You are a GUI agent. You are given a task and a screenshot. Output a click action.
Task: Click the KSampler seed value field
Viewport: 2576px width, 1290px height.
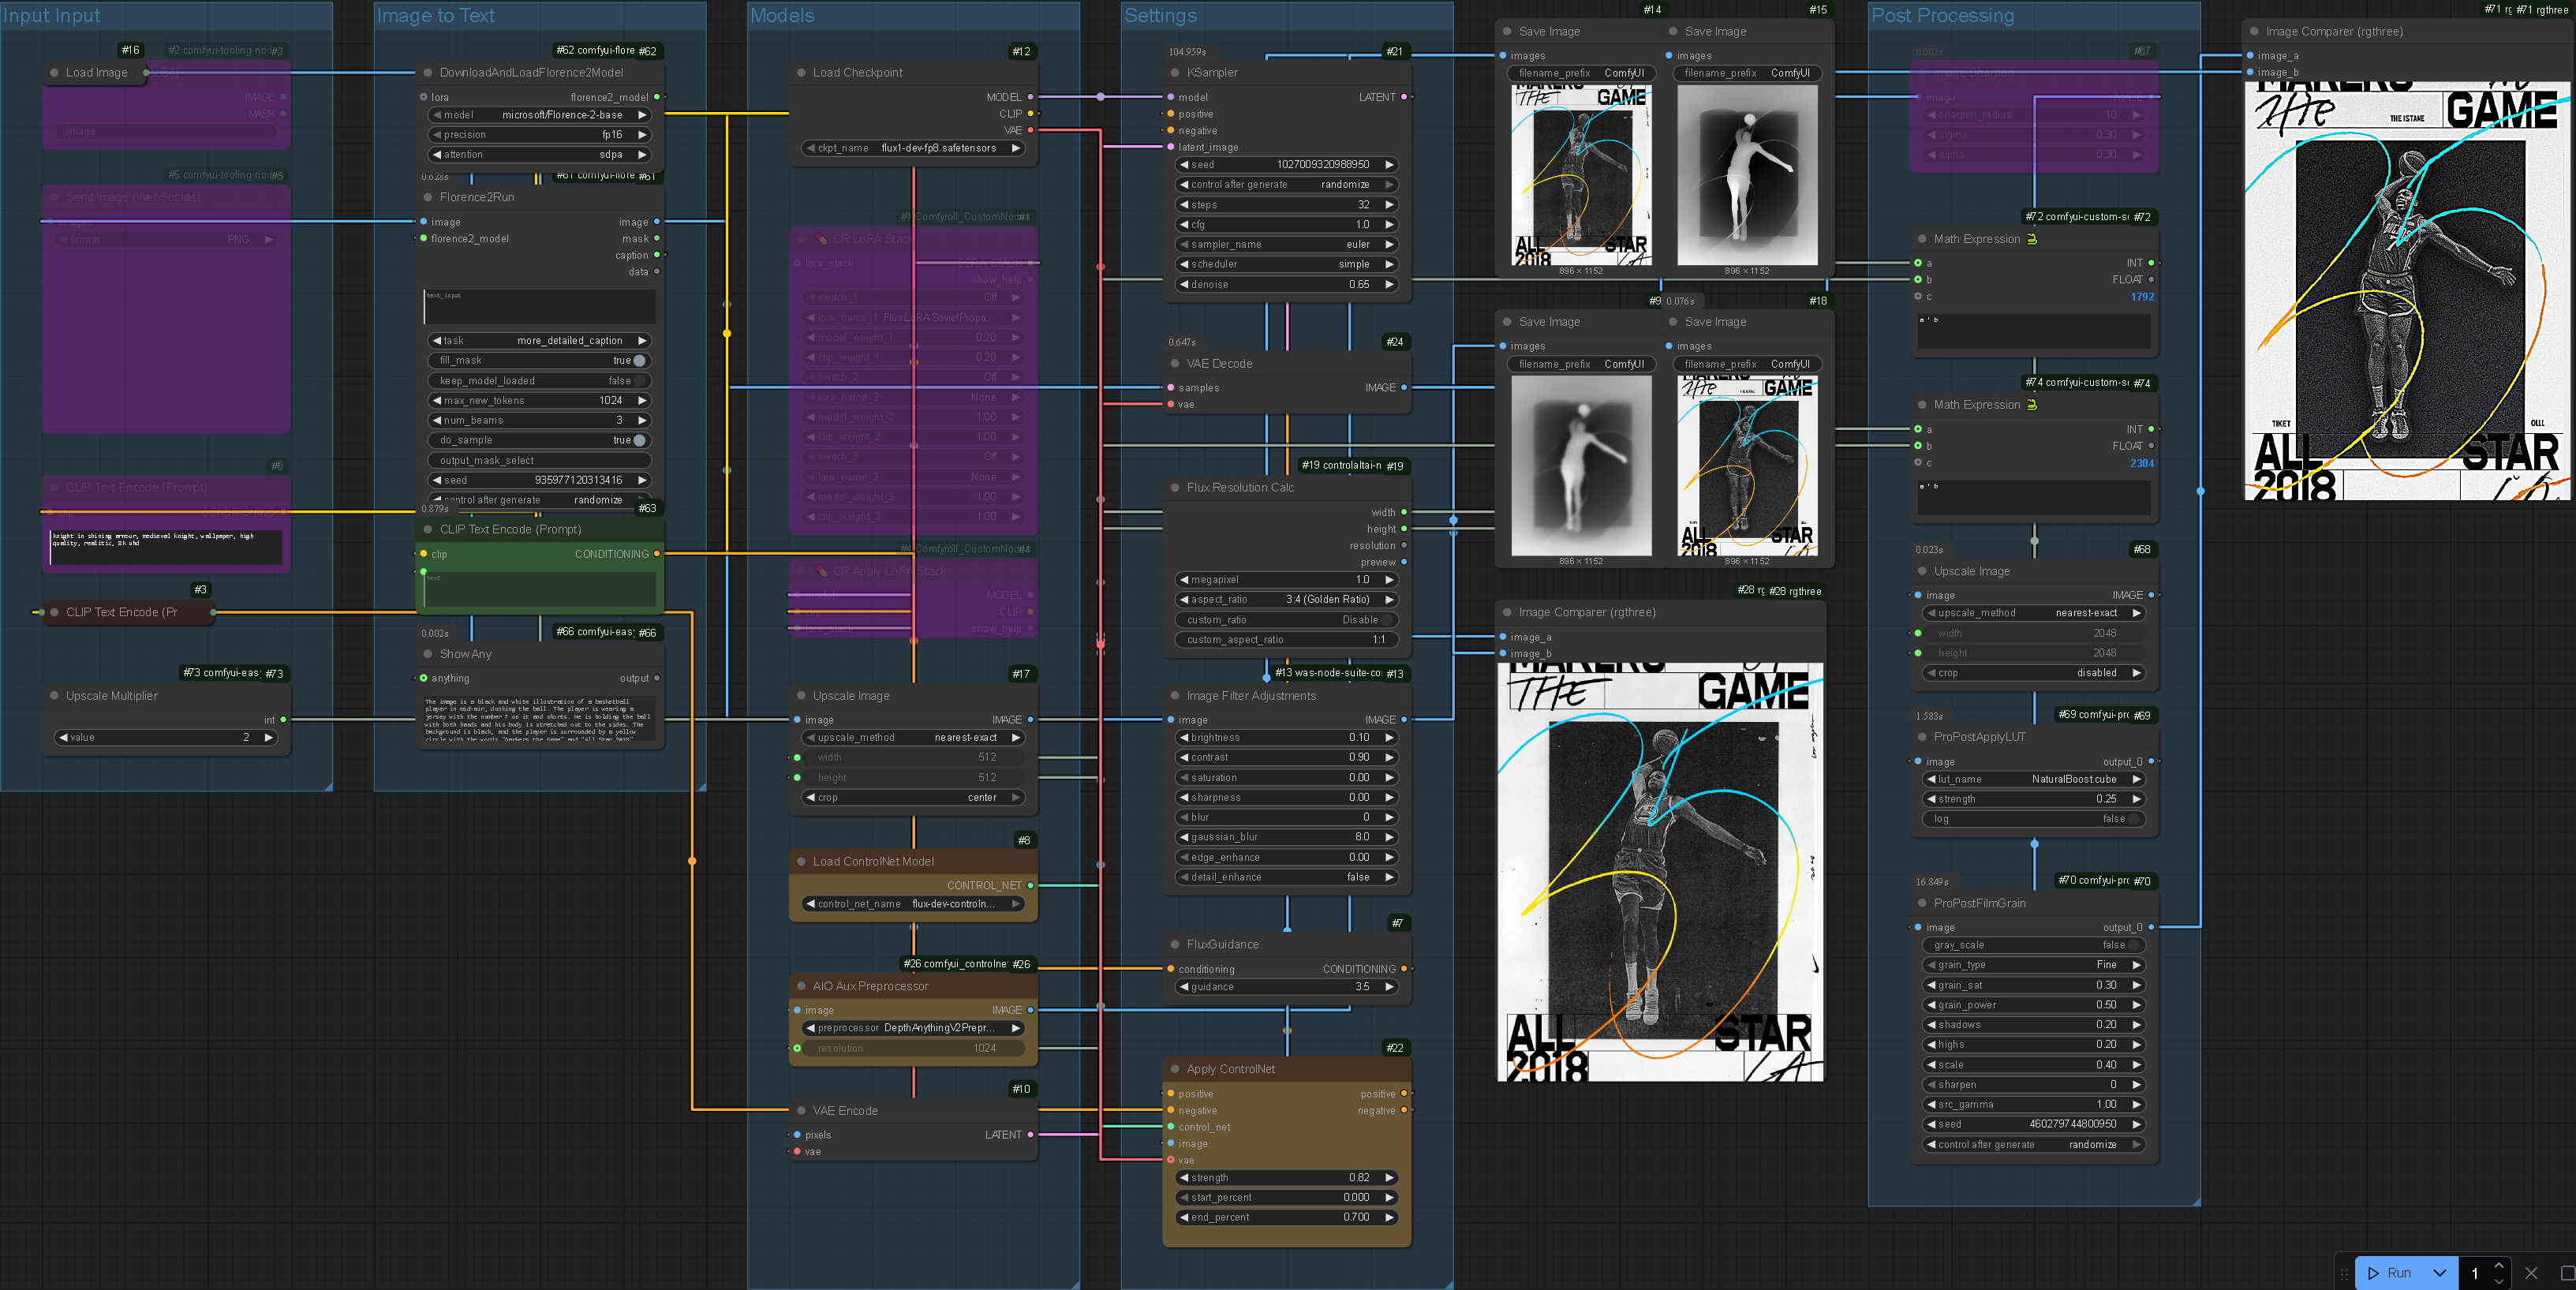coord(1287,165)
